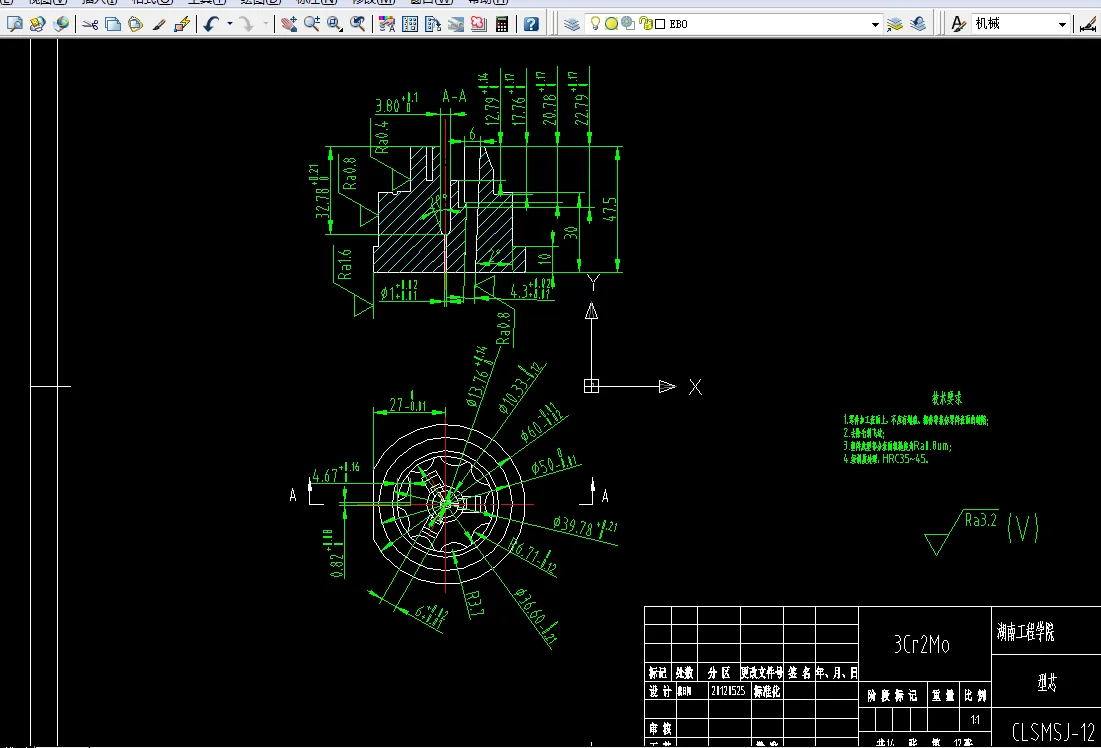
Task: Click the Zoom Previous tool
Action: click(358, 25)
